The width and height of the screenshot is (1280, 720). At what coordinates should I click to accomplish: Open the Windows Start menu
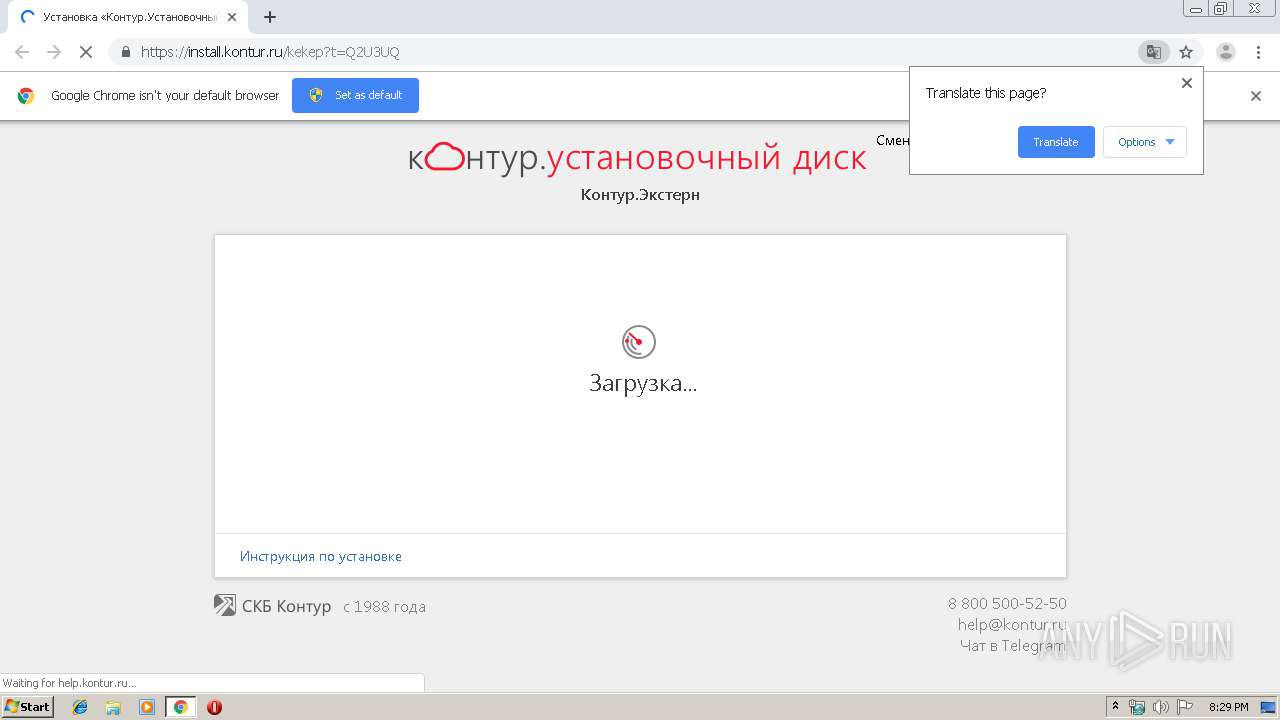pyautogui.click(x=27, y=707)
